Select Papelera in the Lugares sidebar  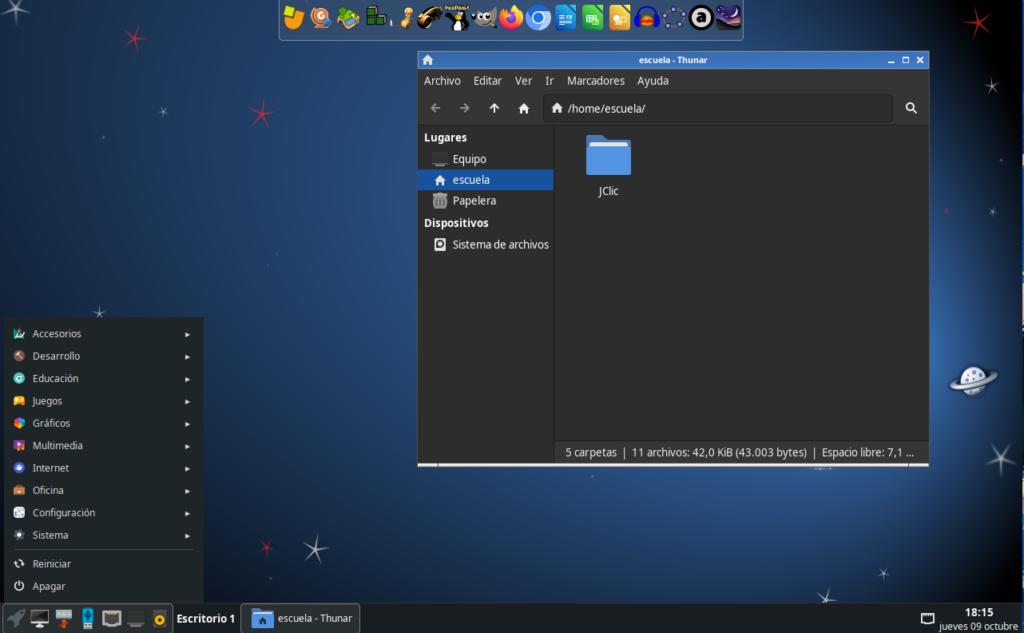(474, 201)
